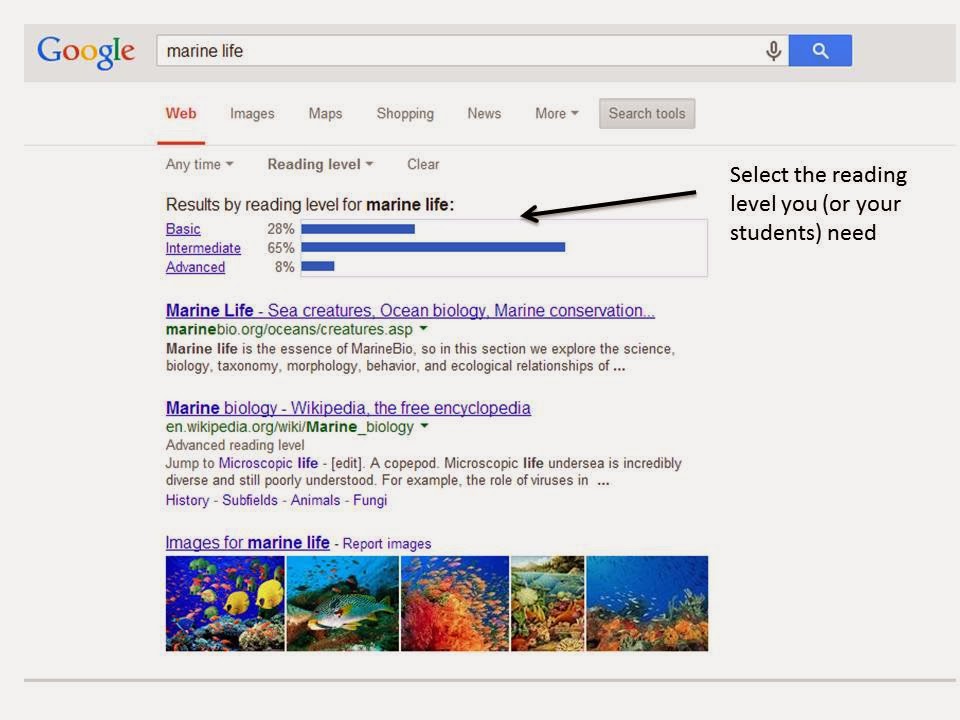Select the Basic reading level filter

183,229
